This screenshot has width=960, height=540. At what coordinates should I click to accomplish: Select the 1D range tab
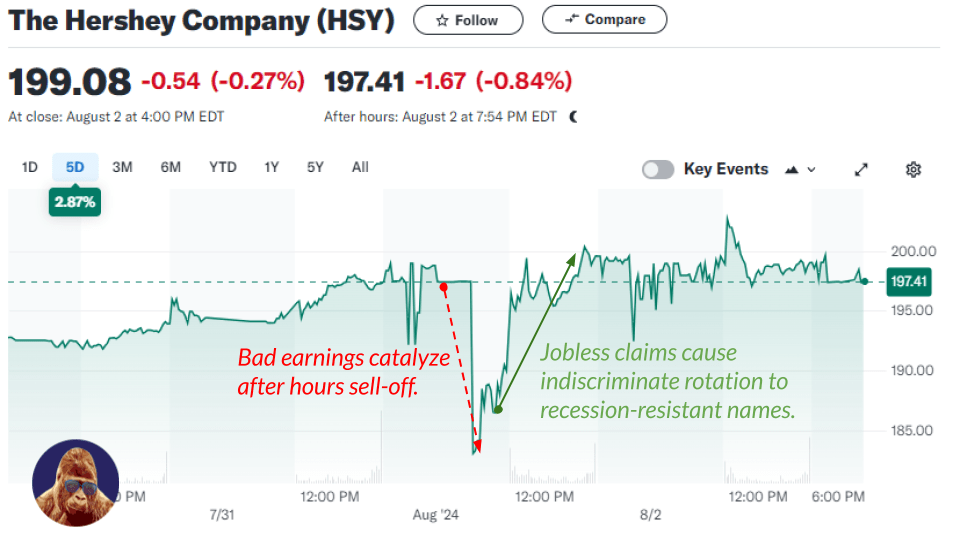[30, 167]
